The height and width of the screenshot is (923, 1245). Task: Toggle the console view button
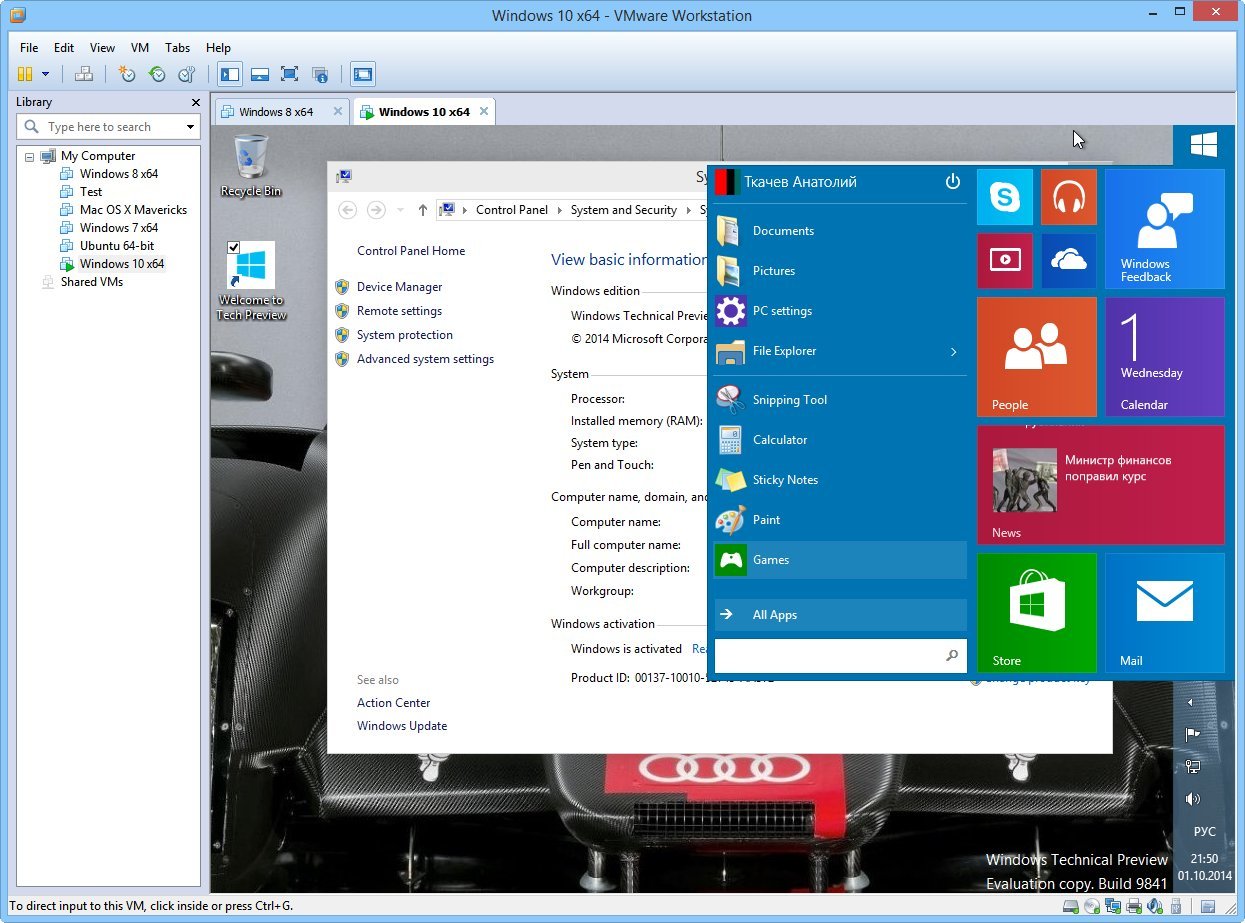pos(362,74)
